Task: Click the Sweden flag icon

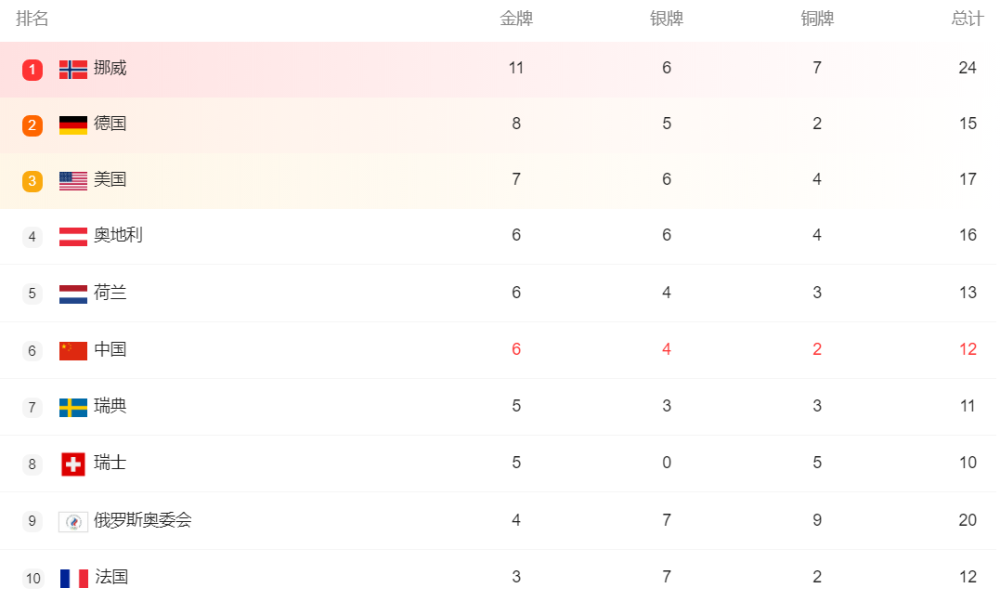Action: click(73, 407)
